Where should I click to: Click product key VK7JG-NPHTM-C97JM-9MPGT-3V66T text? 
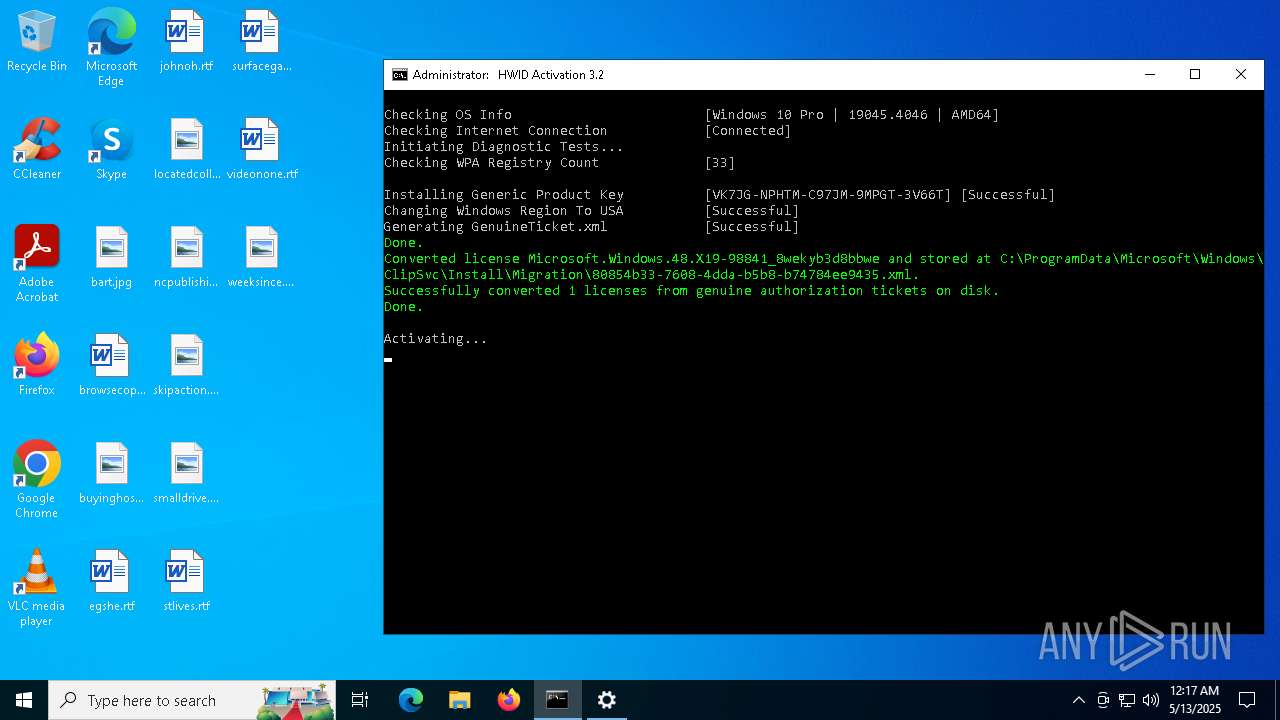(828, 195)
